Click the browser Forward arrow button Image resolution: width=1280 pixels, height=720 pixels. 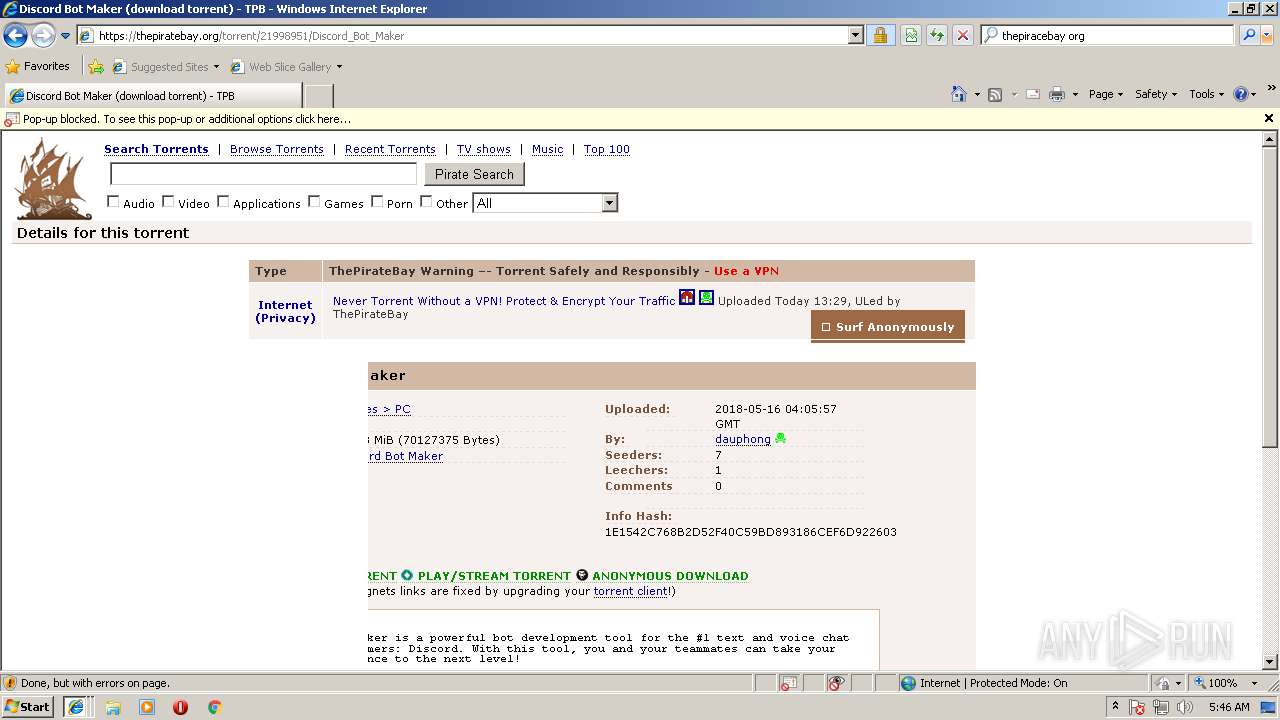43,35
